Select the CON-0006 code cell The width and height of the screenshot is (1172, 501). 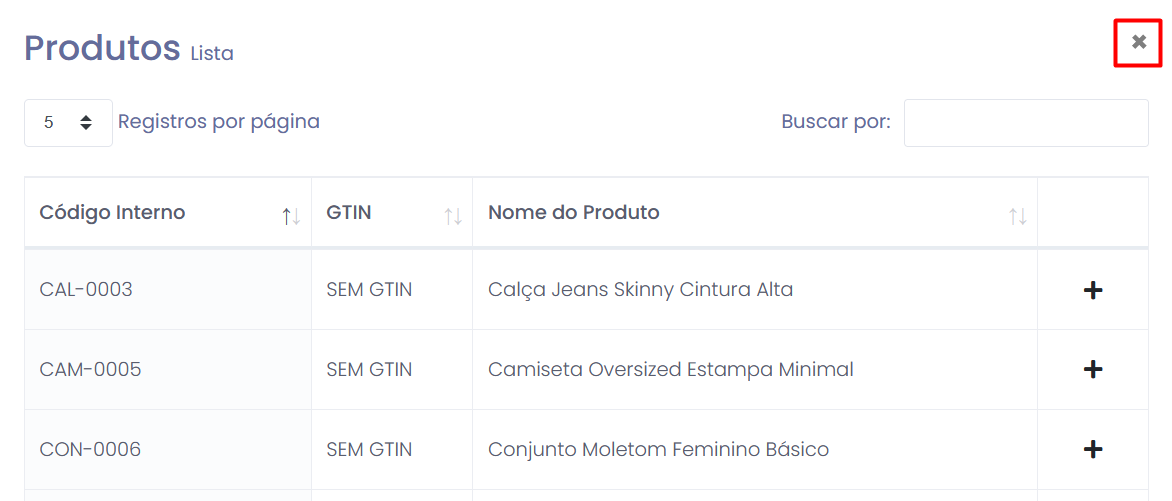[90, 450]
